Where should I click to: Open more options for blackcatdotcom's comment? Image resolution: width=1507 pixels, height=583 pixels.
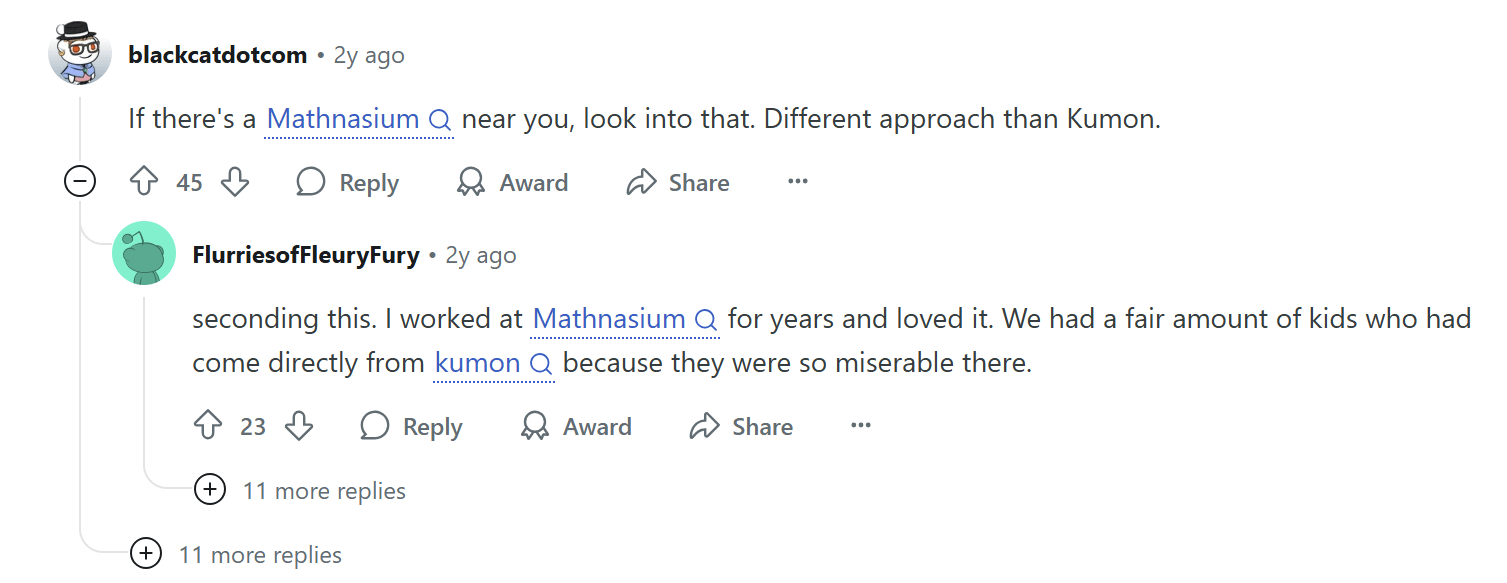797,182
